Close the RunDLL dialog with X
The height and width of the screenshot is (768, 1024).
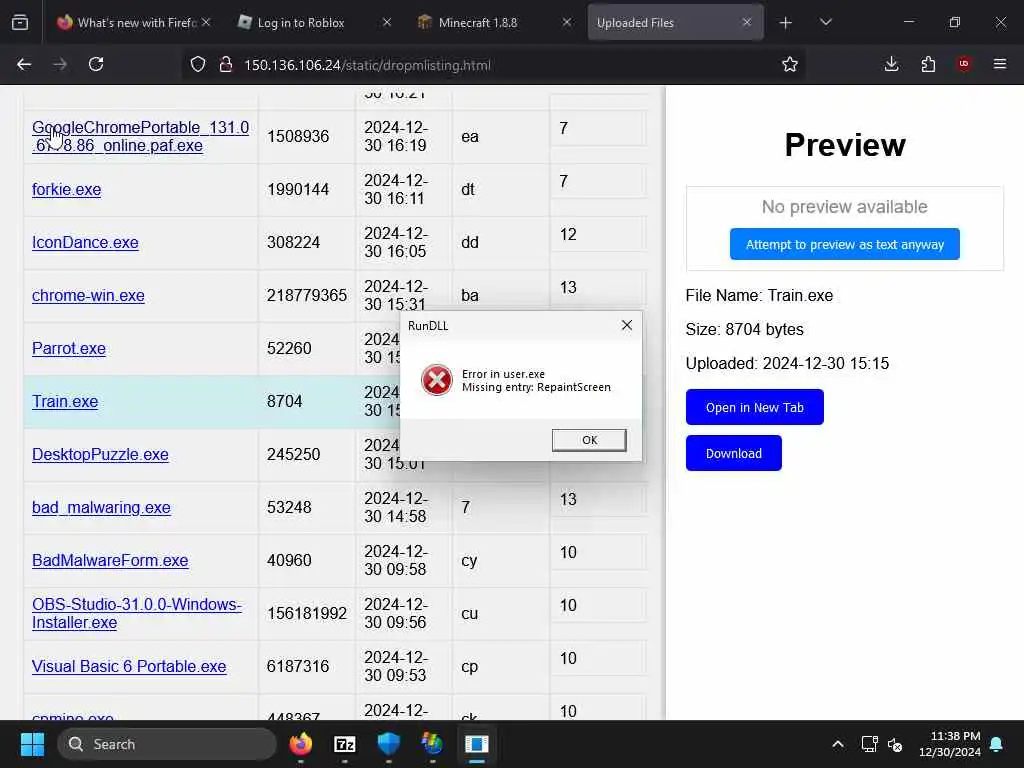[627, 325]
